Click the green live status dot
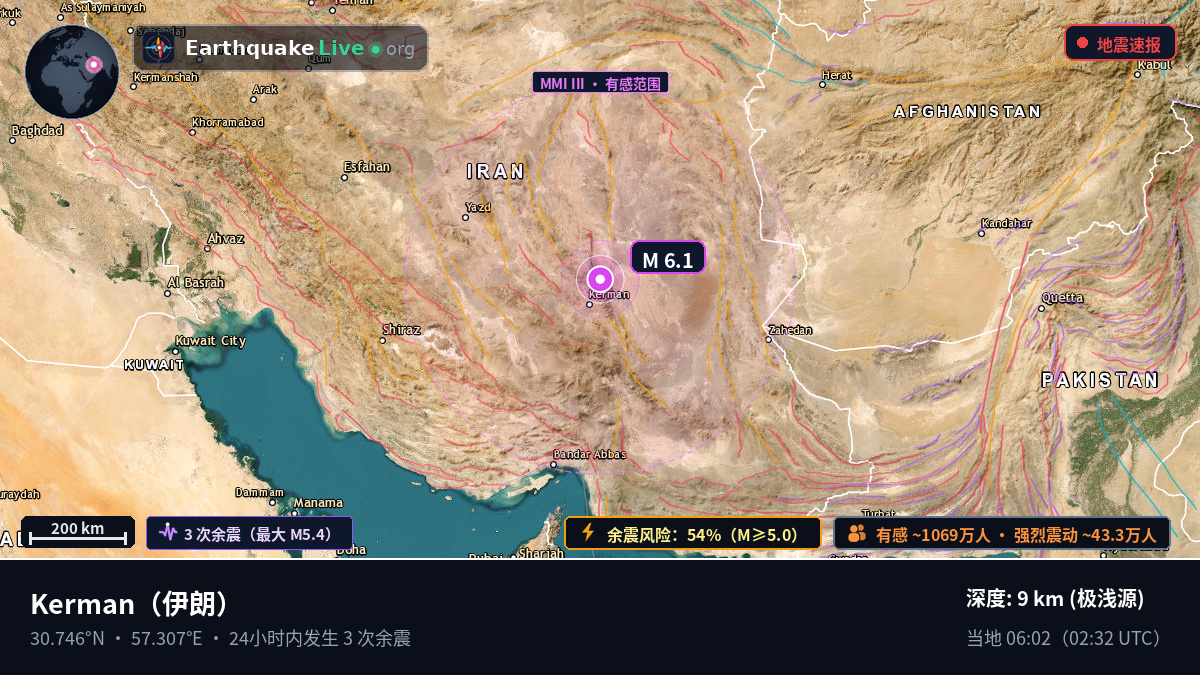Viewport: 1200px width, 675px height. tap(375, 49)
